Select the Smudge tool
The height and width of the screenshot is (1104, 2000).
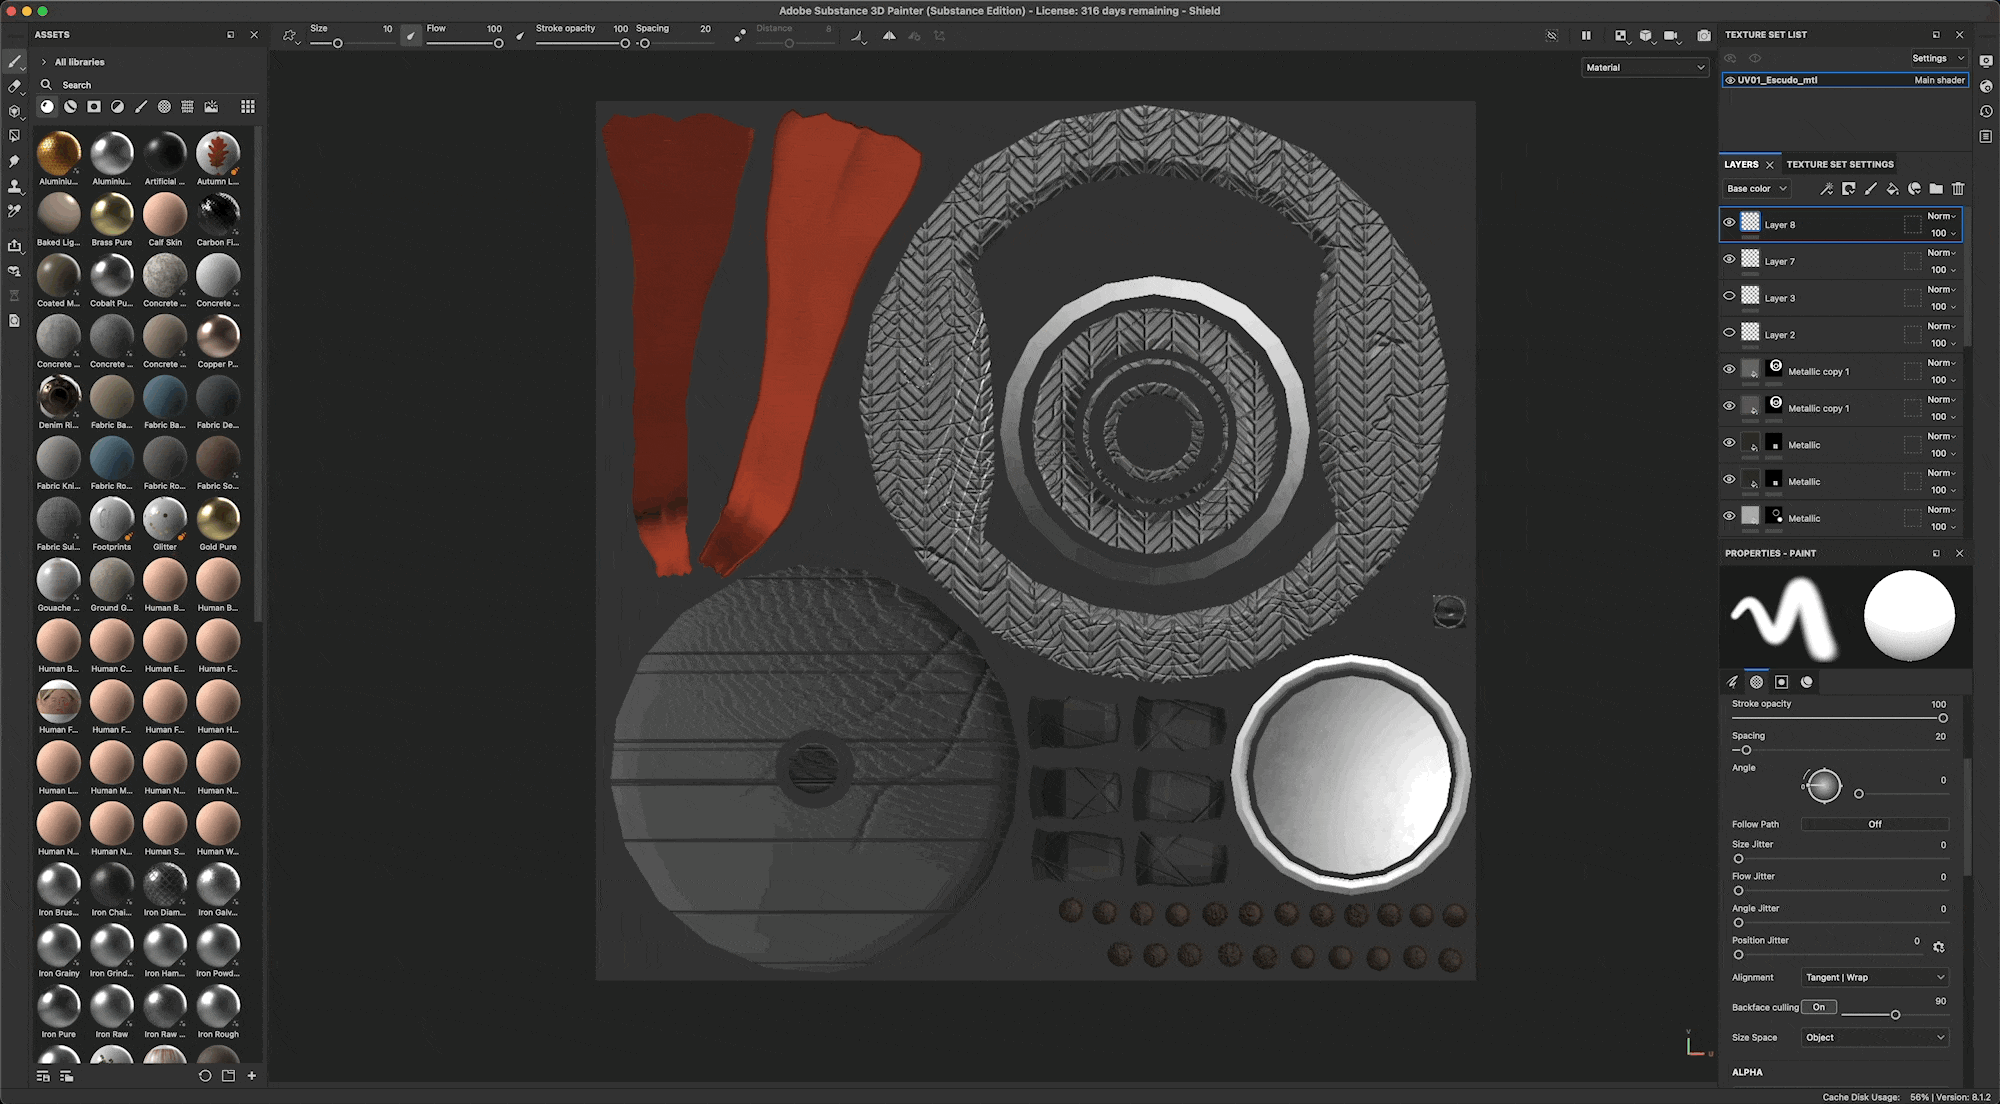click(14, 161)
